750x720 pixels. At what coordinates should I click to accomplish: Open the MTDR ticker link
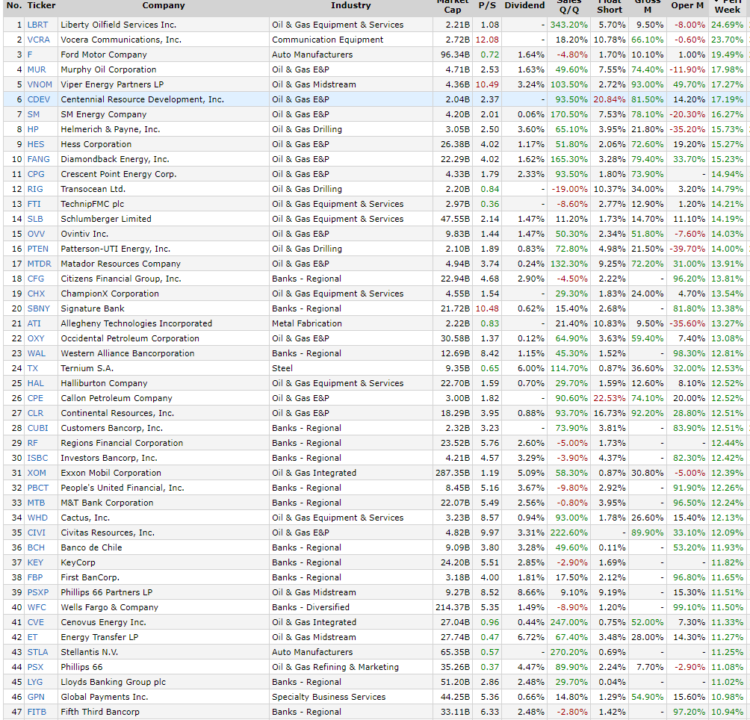[x=39, y=264]
